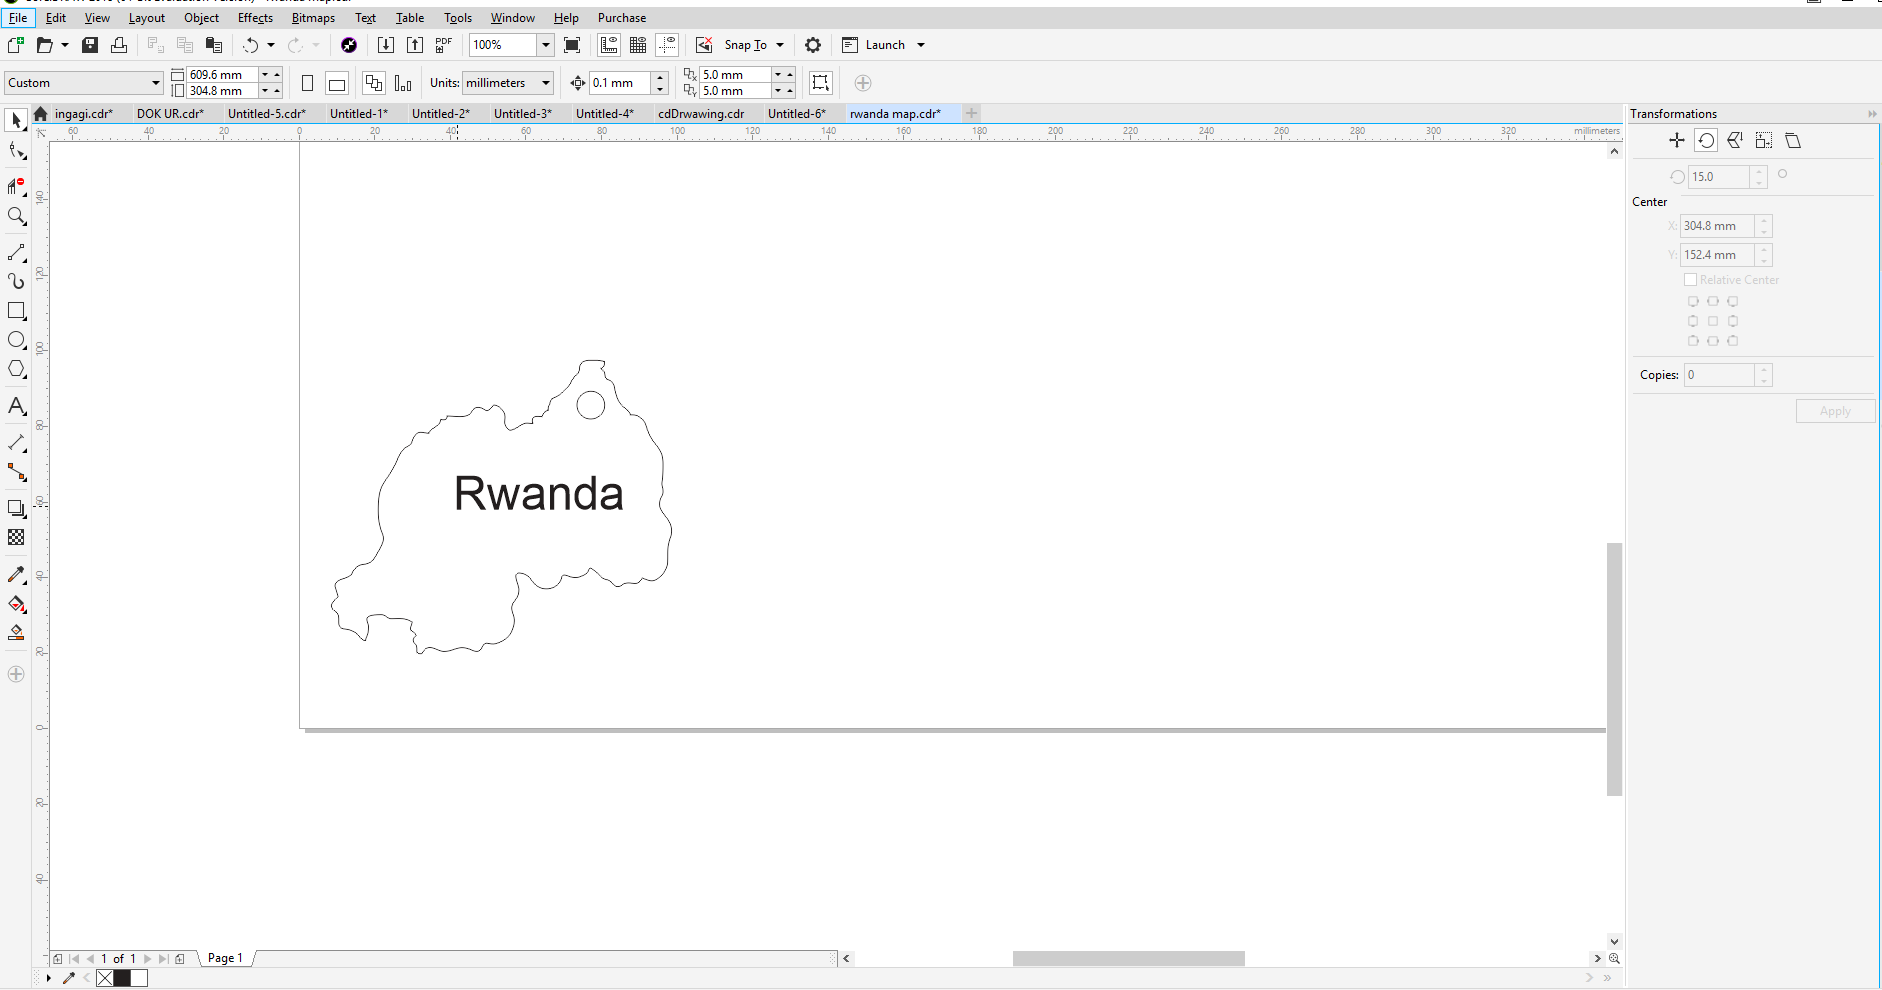Viewport: 1882px width, 990px height.
Task: Set page orientation to portrait
Action: pyautogui.click(x=308, y=83)
